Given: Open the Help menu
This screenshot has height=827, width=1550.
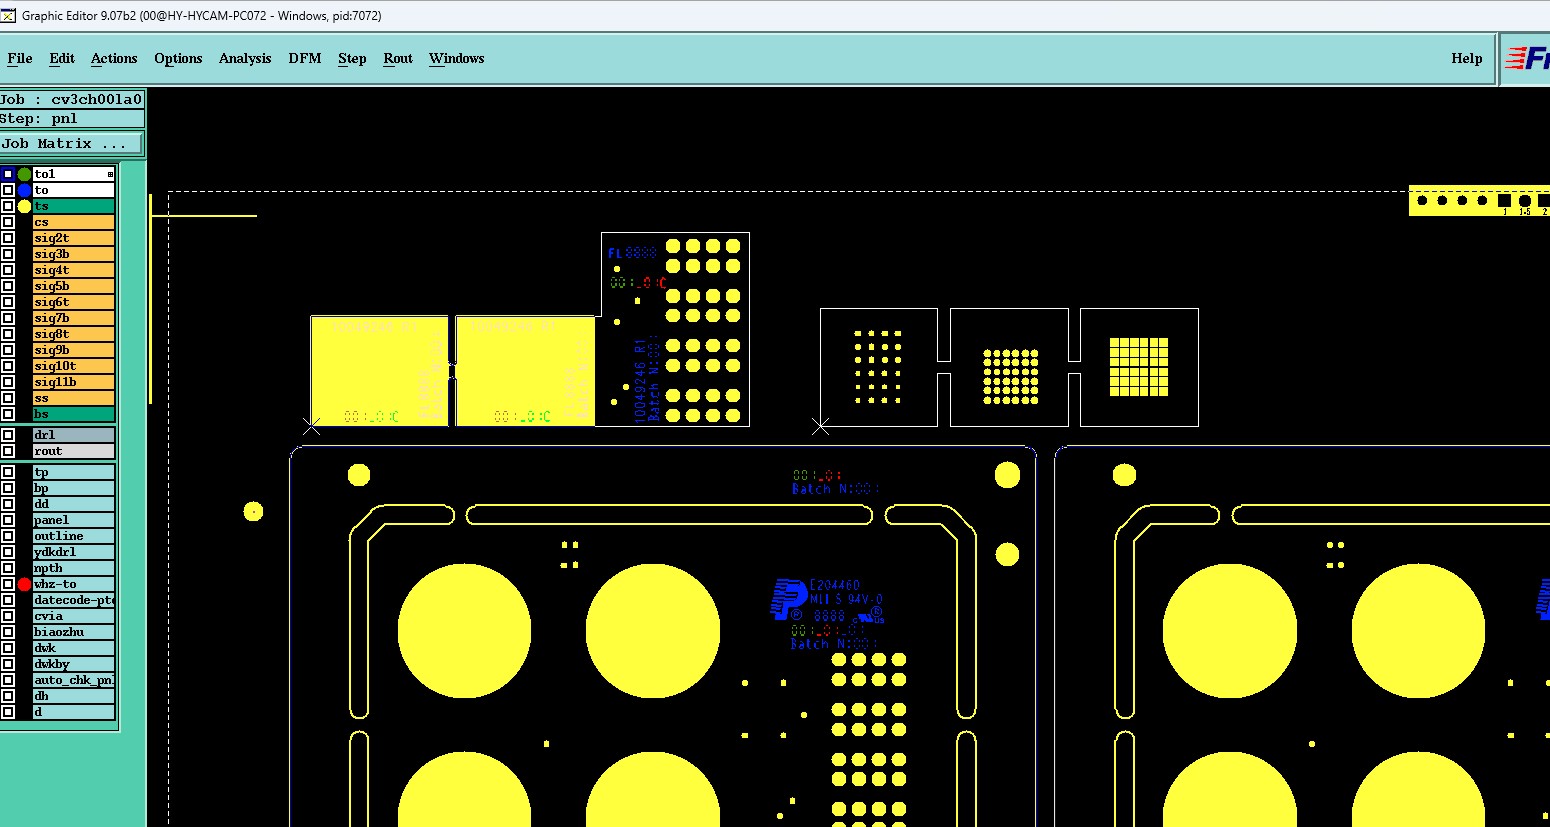Looking at the screenshot, I should click(x=1467, y=58).
